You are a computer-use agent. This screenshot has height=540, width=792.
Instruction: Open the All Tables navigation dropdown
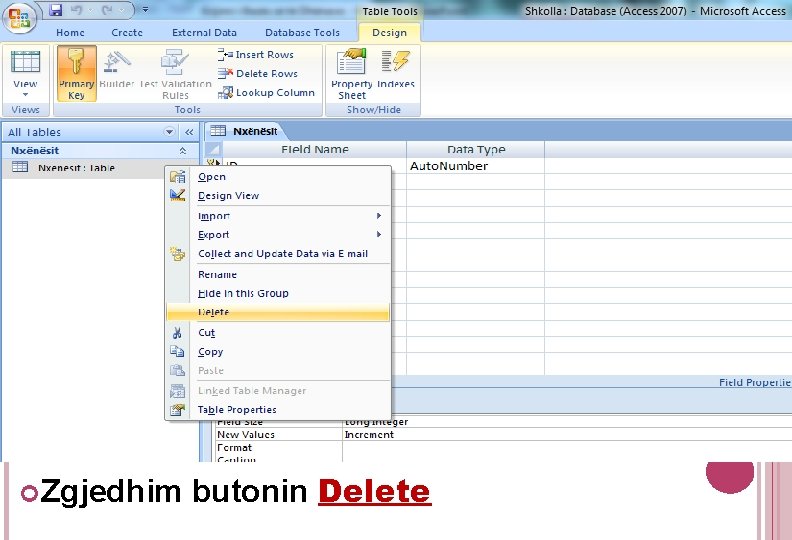point(170,132)
